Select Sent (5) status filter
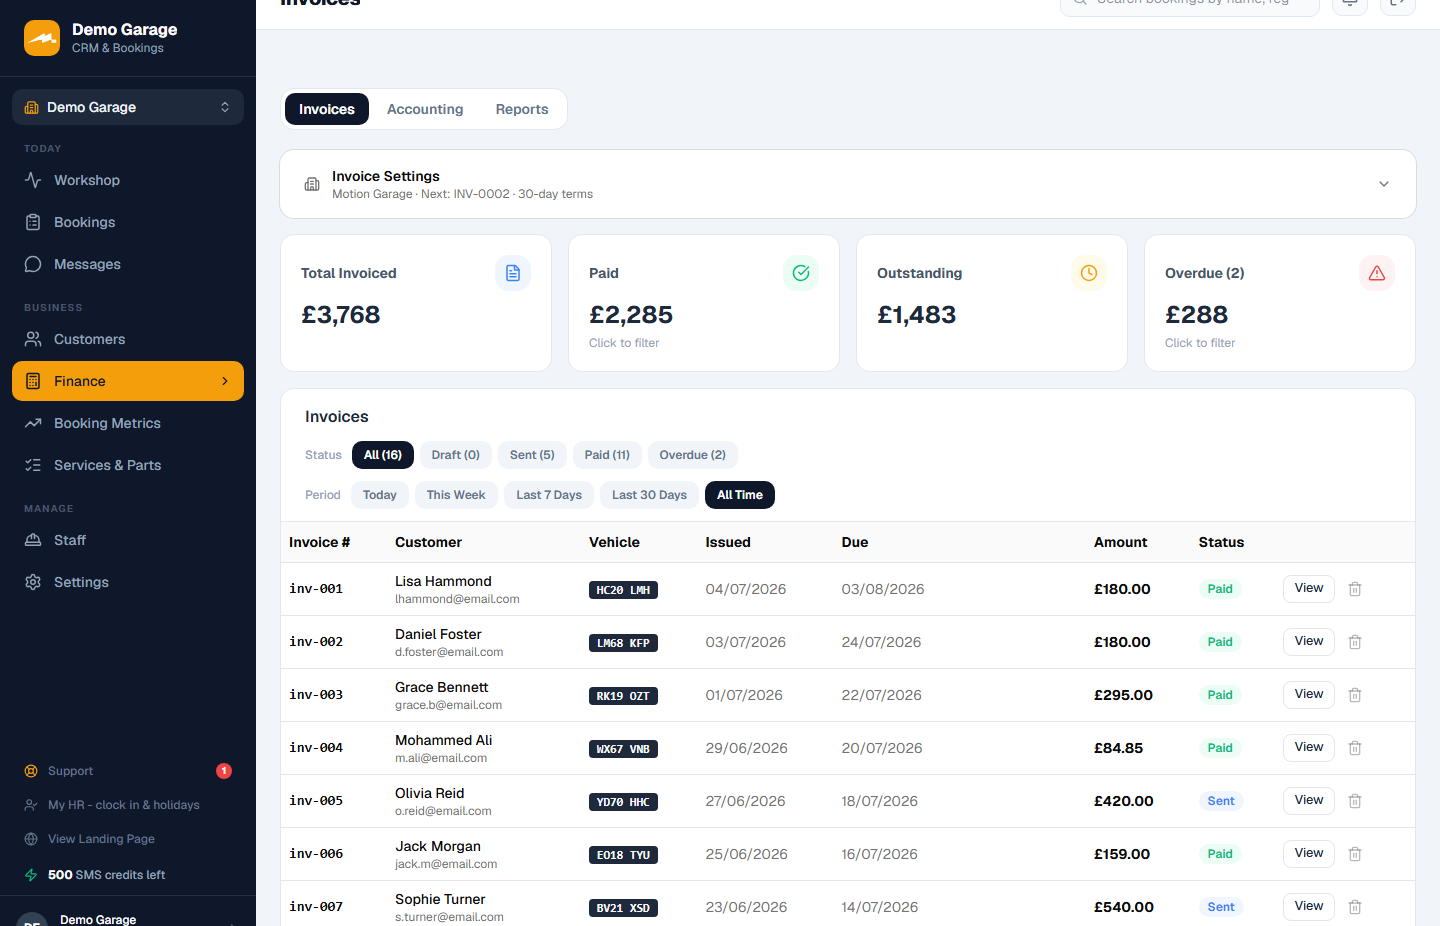The image size is (1440, 926). pyautogui.click(x=532, y=455)
